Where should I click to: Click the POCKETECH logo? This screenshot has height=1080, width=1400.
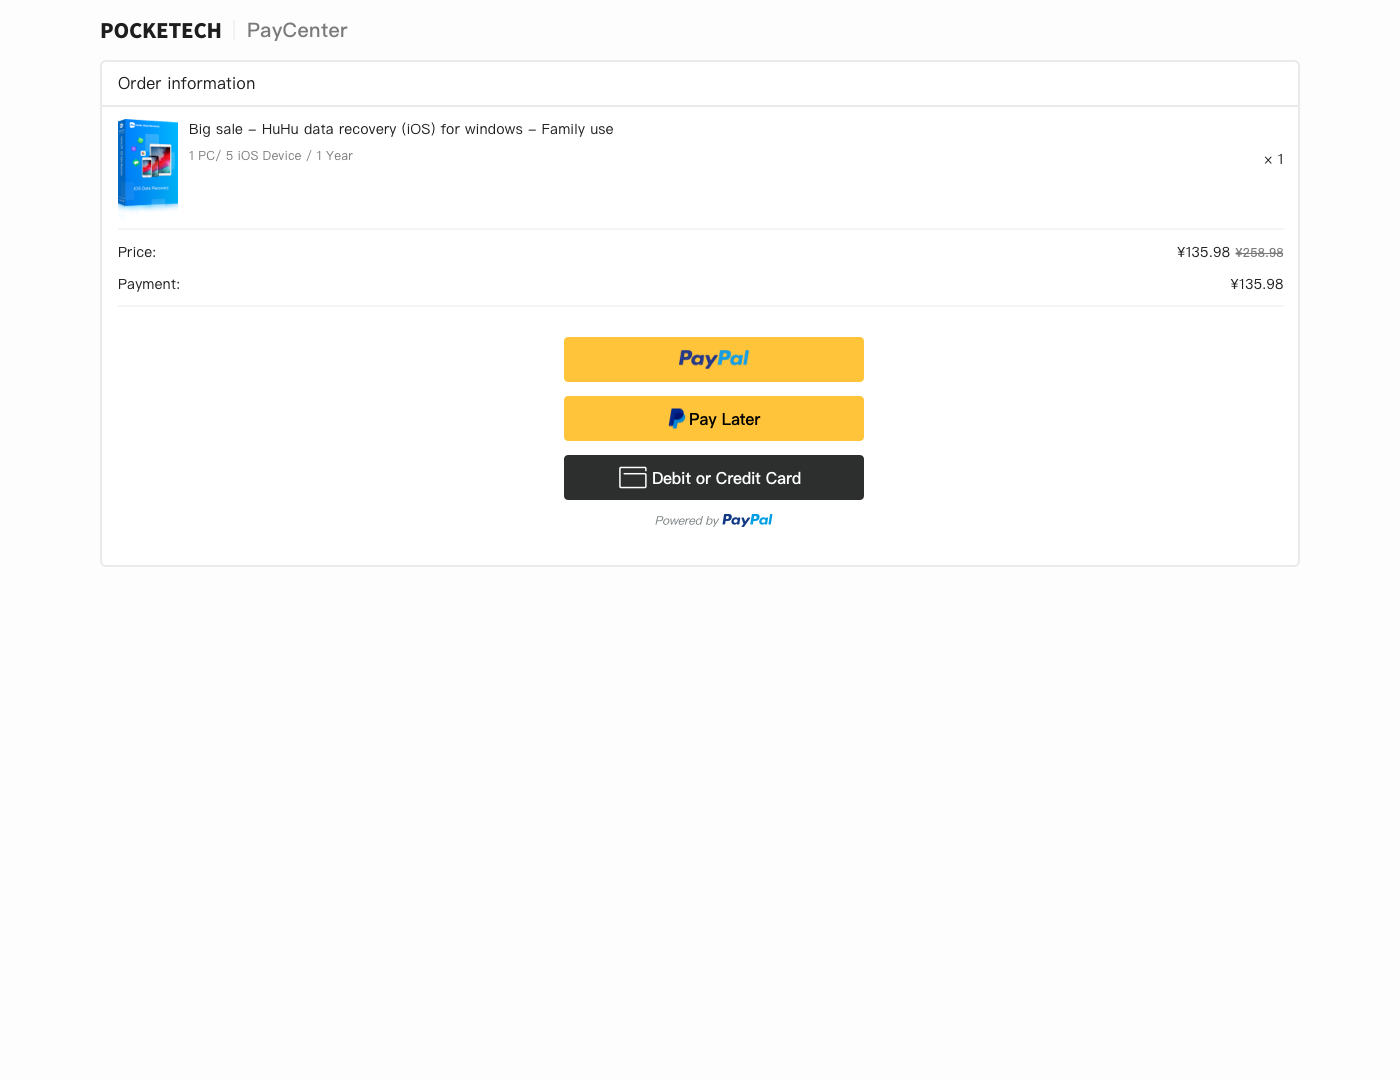click(161, 31)
